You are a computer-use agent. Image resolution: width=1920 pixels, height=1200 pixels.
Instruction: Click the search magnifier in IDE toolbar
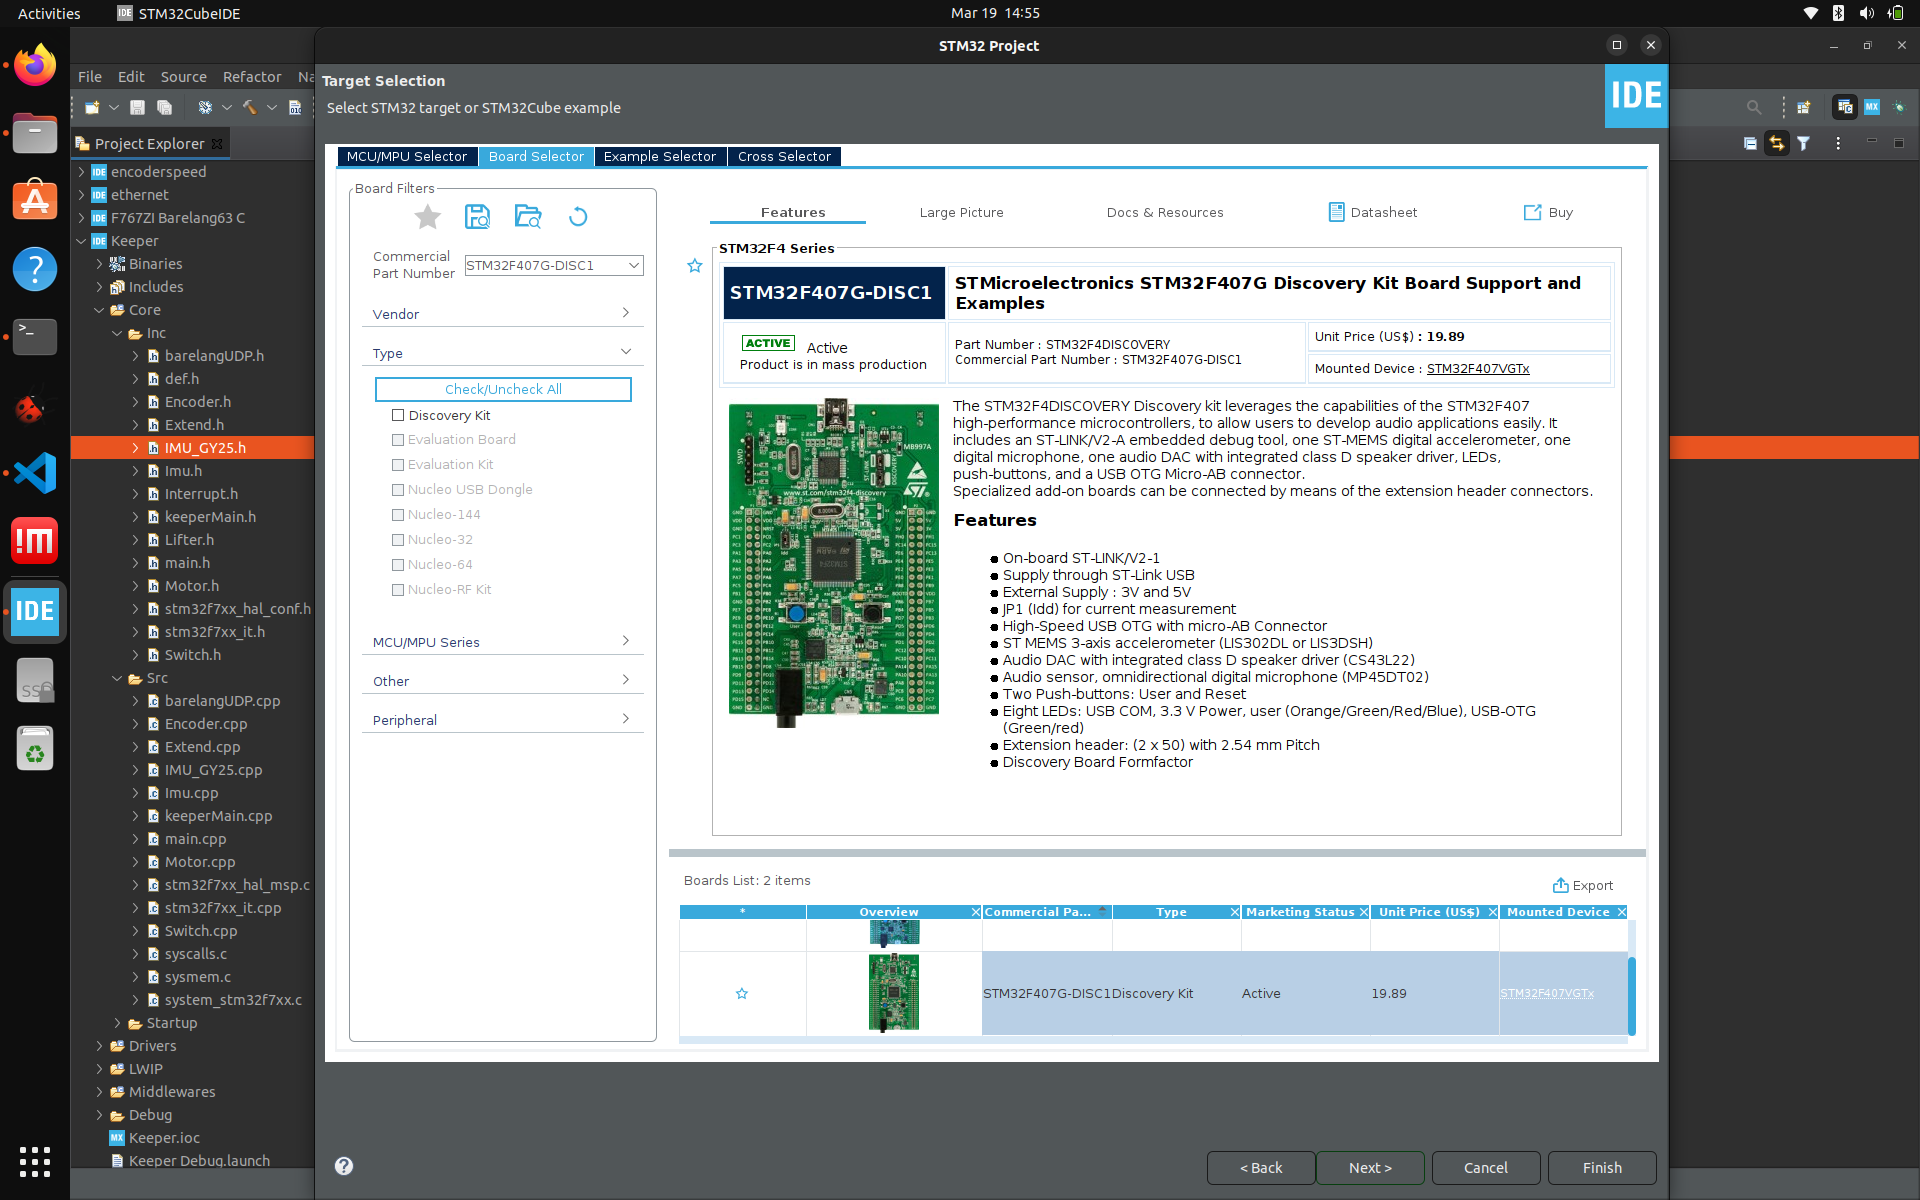(1754, 107)
